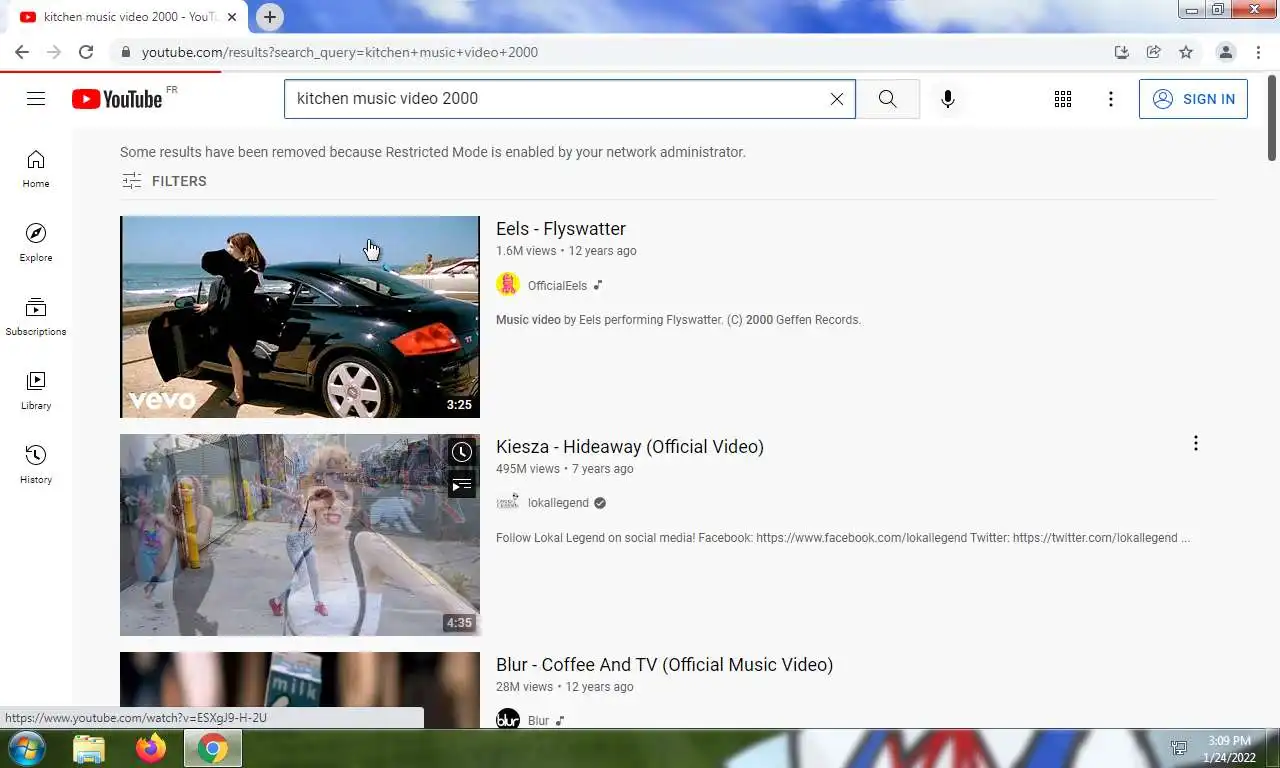
Task: Open Library in the sidebar
Action: point(36,391)
